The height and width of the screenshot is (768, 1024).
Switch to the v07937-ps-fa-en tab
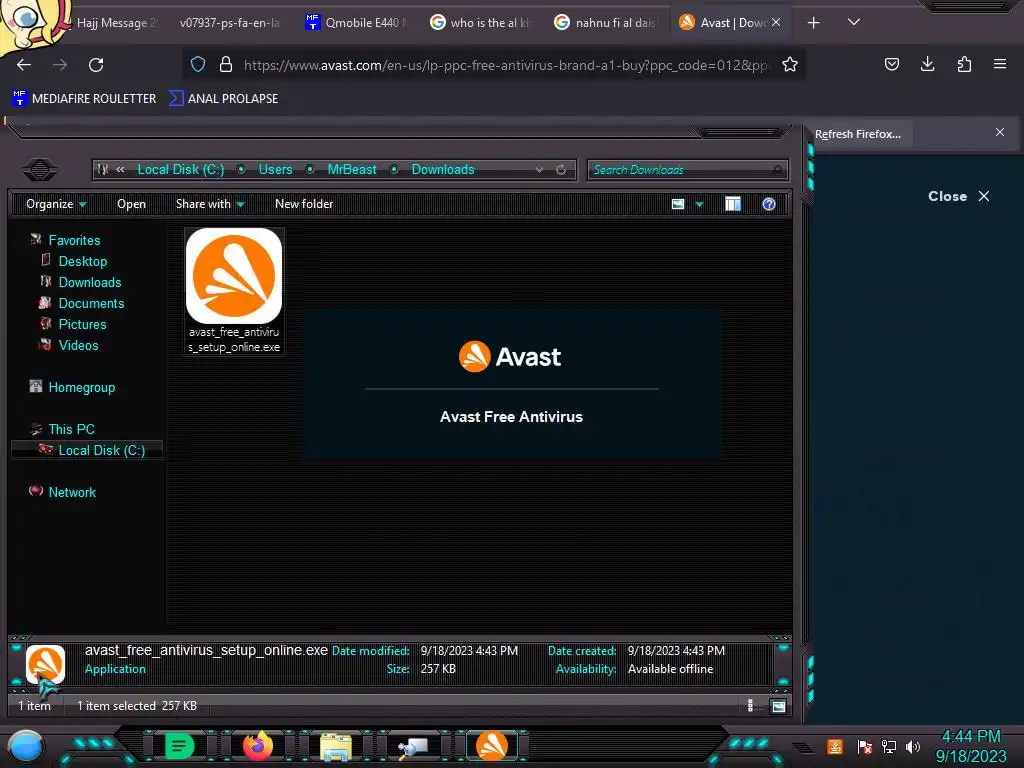[x=229, y=23]
